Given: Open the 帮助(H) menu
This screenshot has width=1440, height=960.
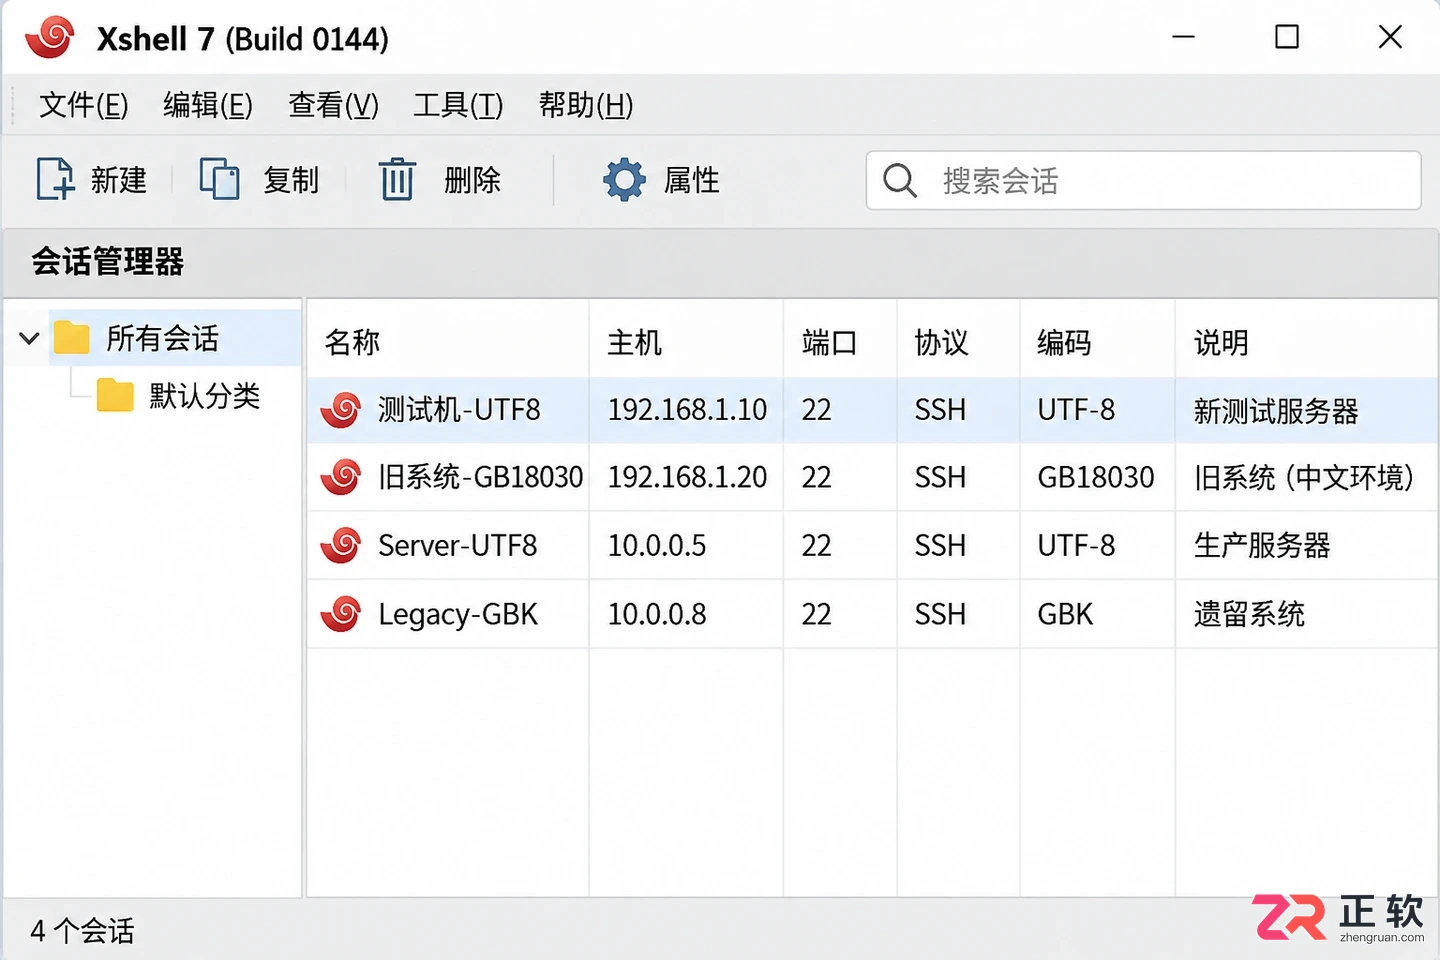Looking at the screenshot, I should [x=586, y=104].
